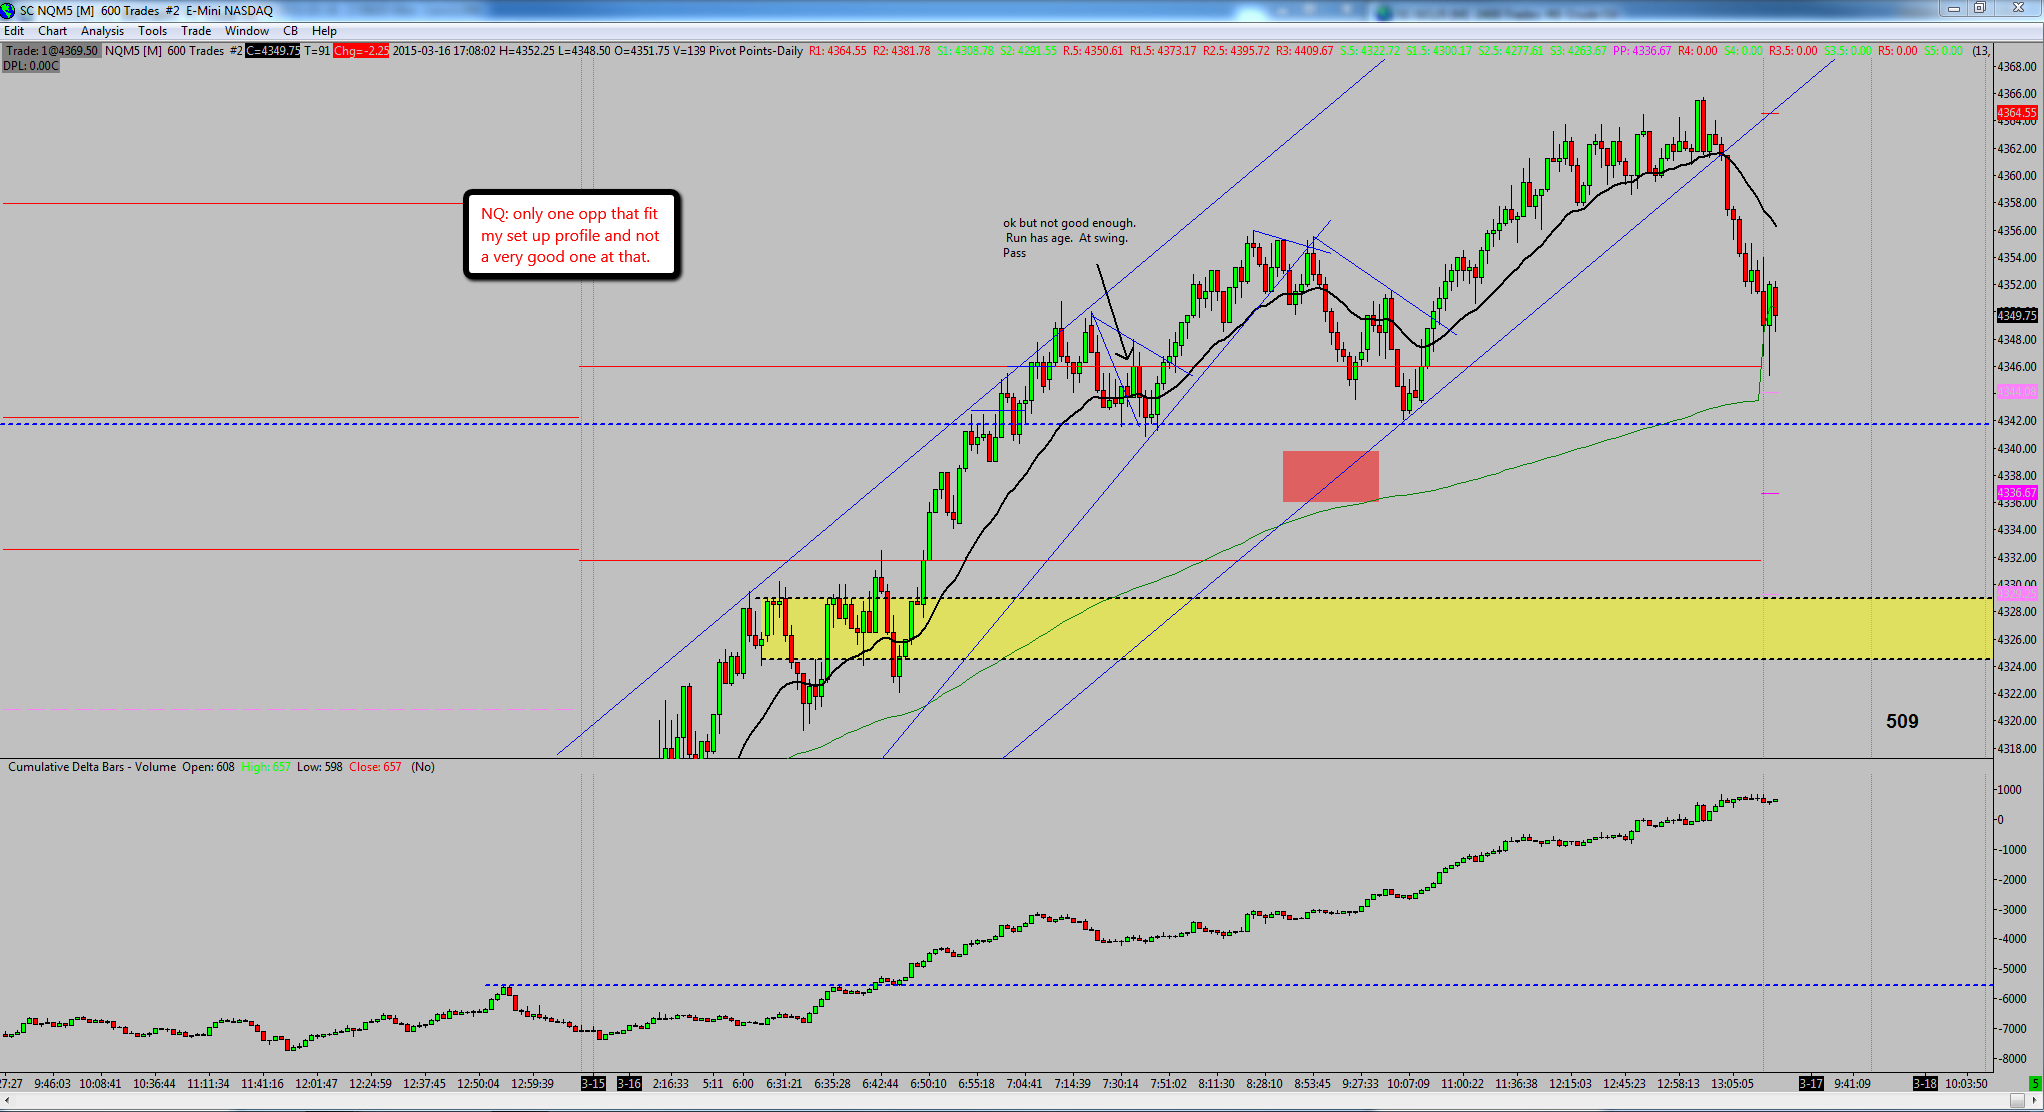Click the red 4364.55 price axis label
Screen dimensions: 2044x1112
point(2016,113)
